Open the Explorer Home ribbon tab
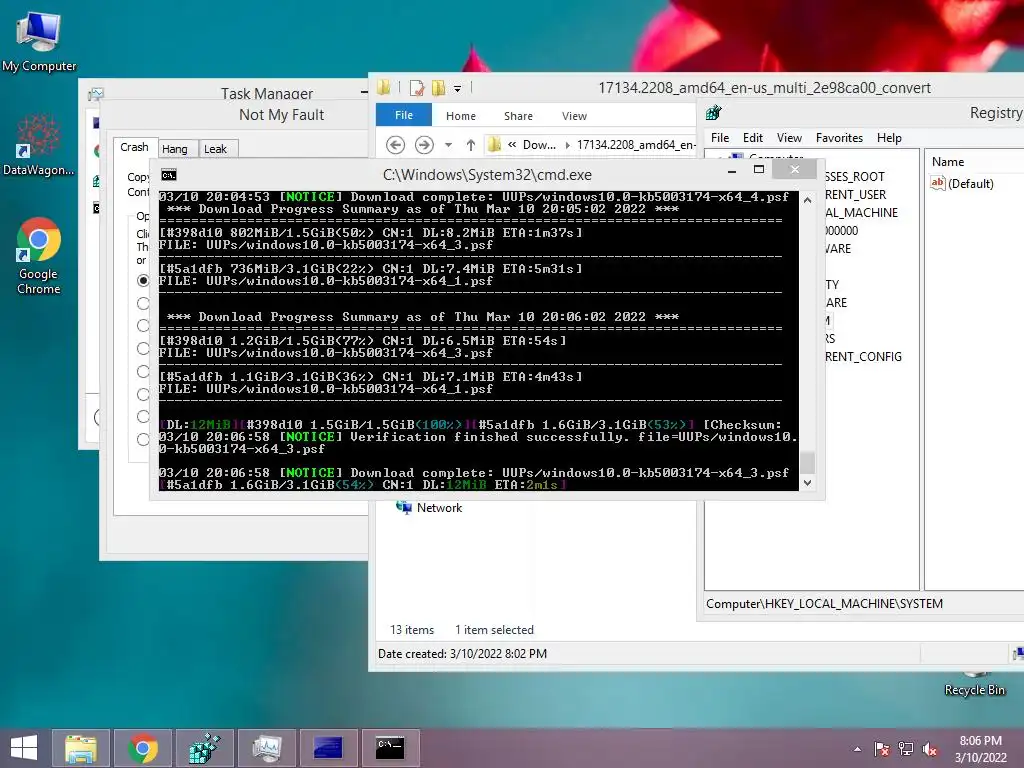 coord(460,116)
